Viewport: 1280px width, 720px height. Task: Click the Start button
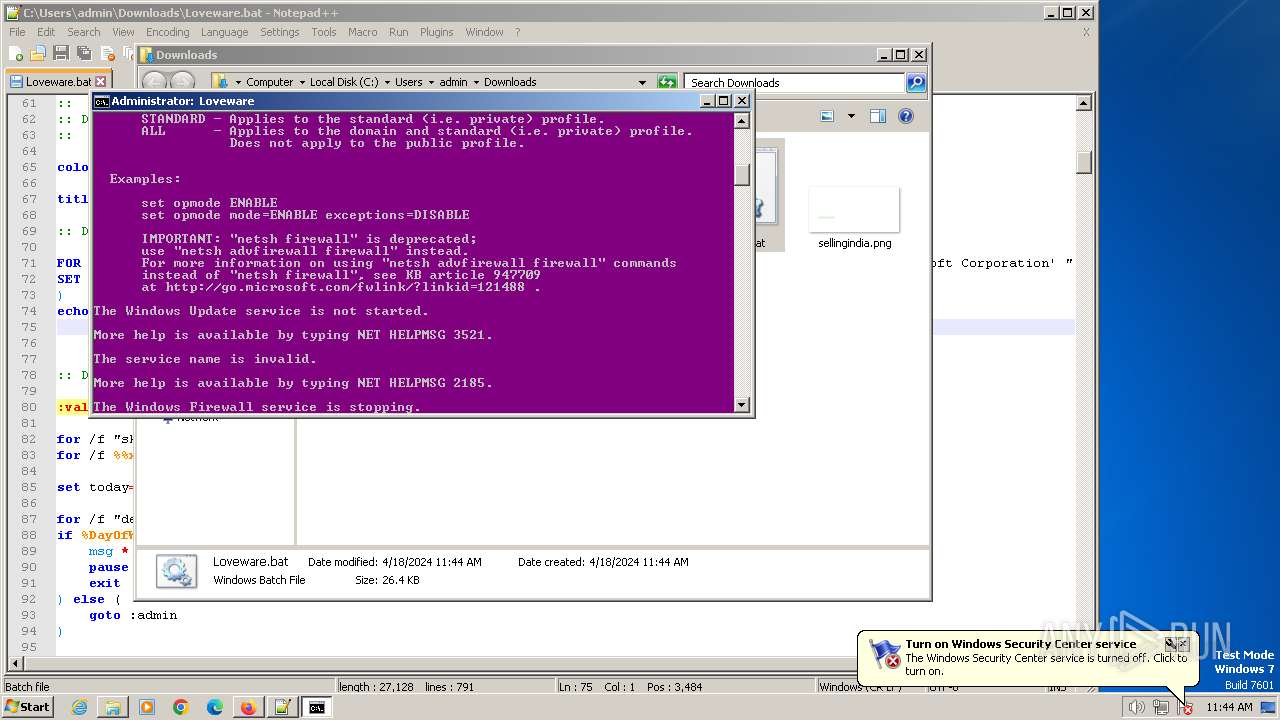(x=27, y=707)
